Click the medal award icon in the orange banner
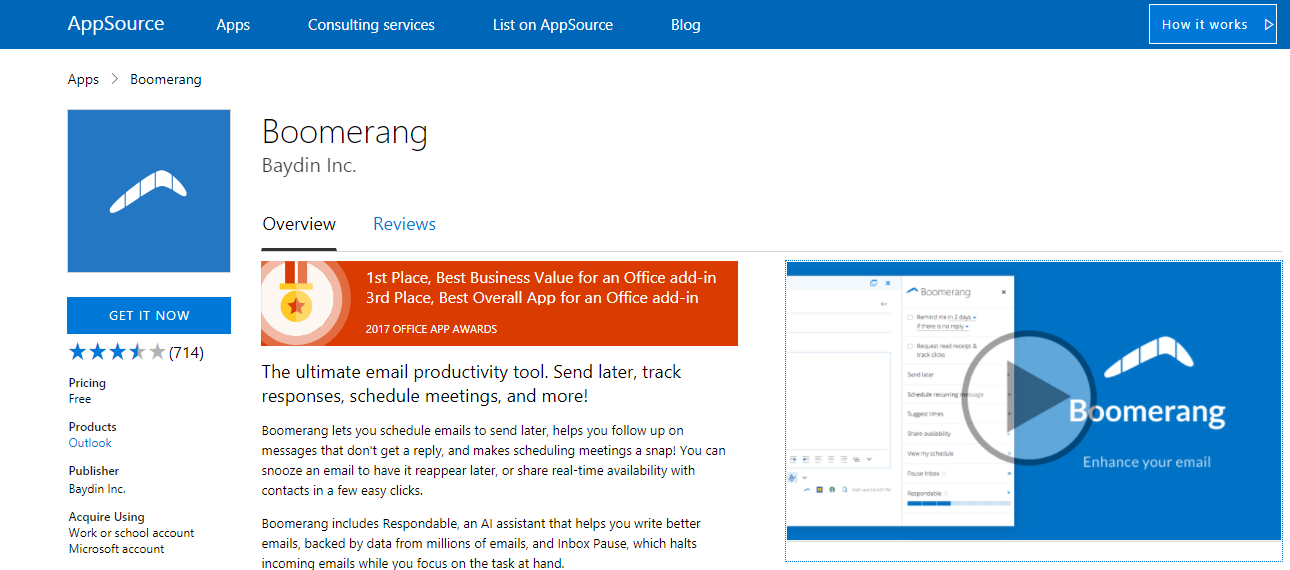1290x570 pixels. (294, 303)
